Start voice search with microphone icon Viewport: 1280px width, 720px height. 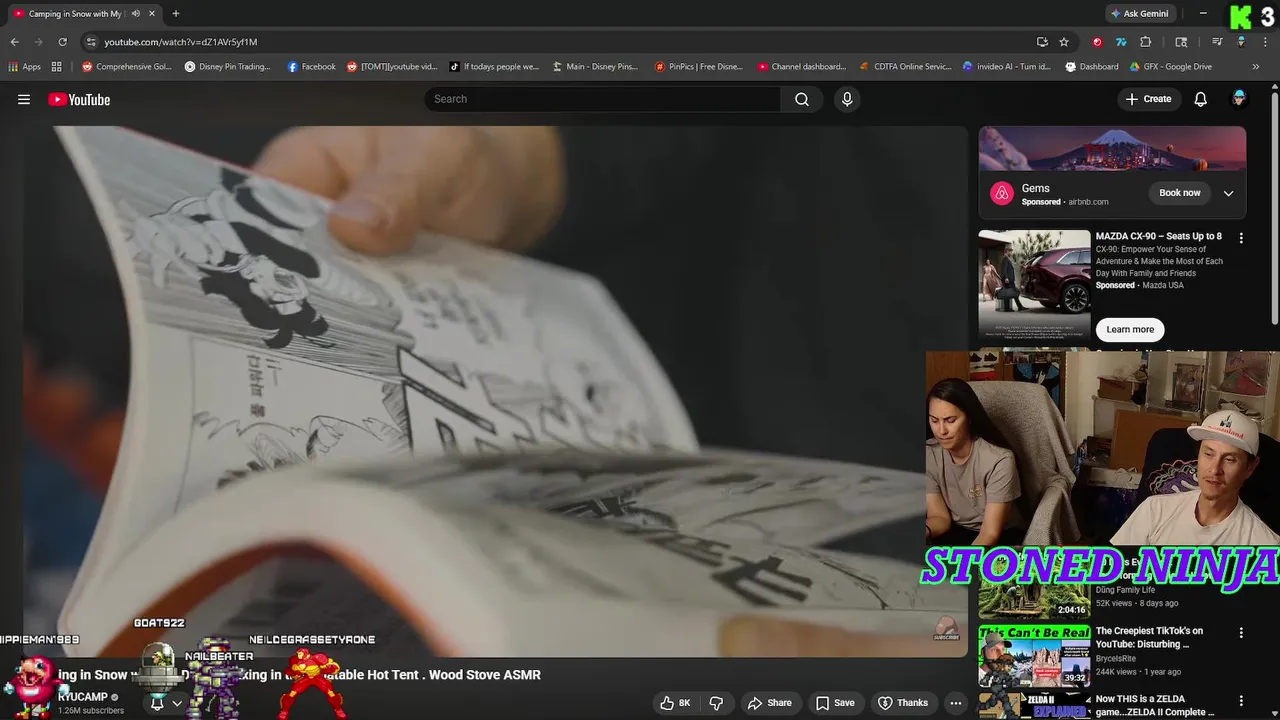847,99
